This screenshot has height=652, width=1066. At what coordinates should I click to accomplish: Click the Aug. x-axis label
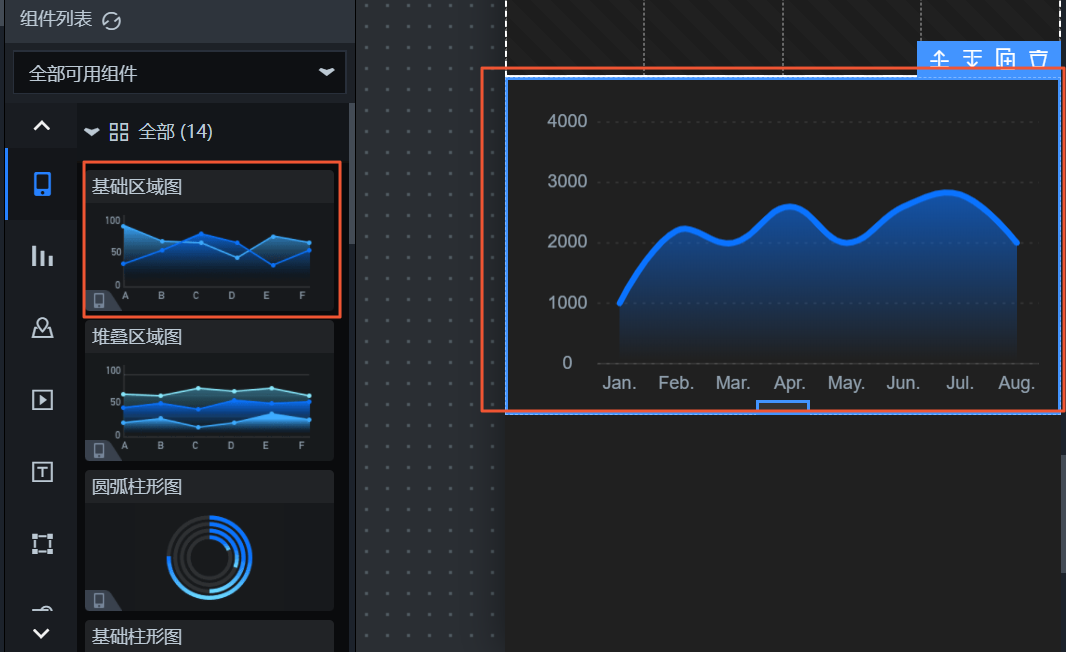point(1016,383)
